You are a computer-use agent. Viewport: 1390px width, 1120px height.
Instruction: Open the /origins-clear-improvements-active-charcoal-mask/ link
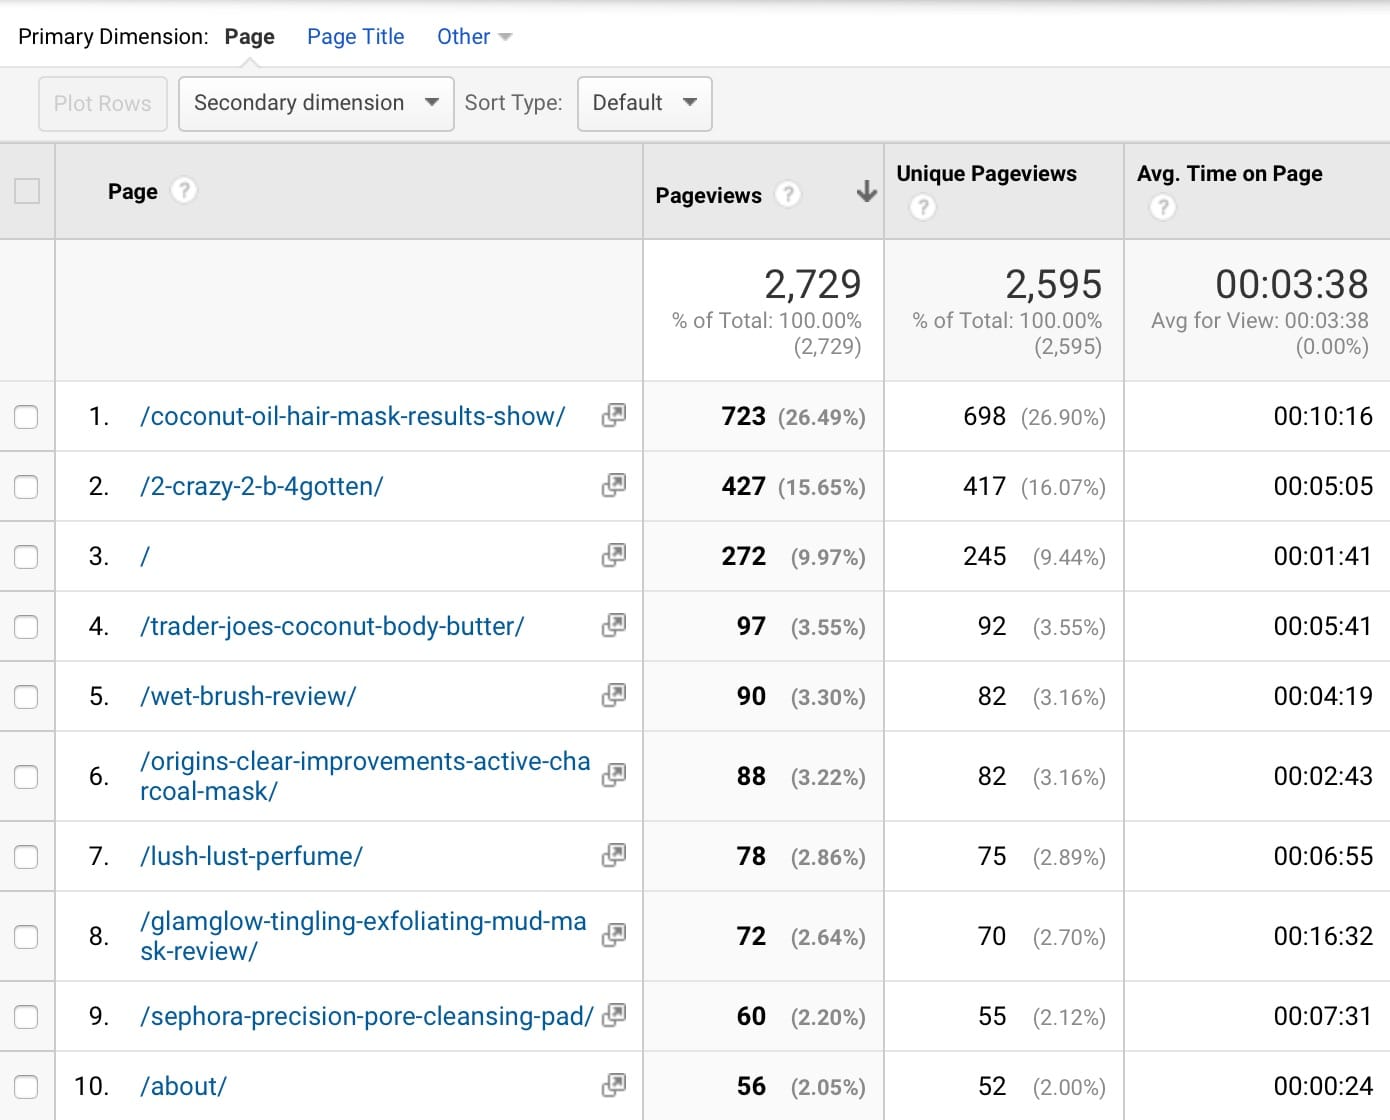(x=365, y=776)
